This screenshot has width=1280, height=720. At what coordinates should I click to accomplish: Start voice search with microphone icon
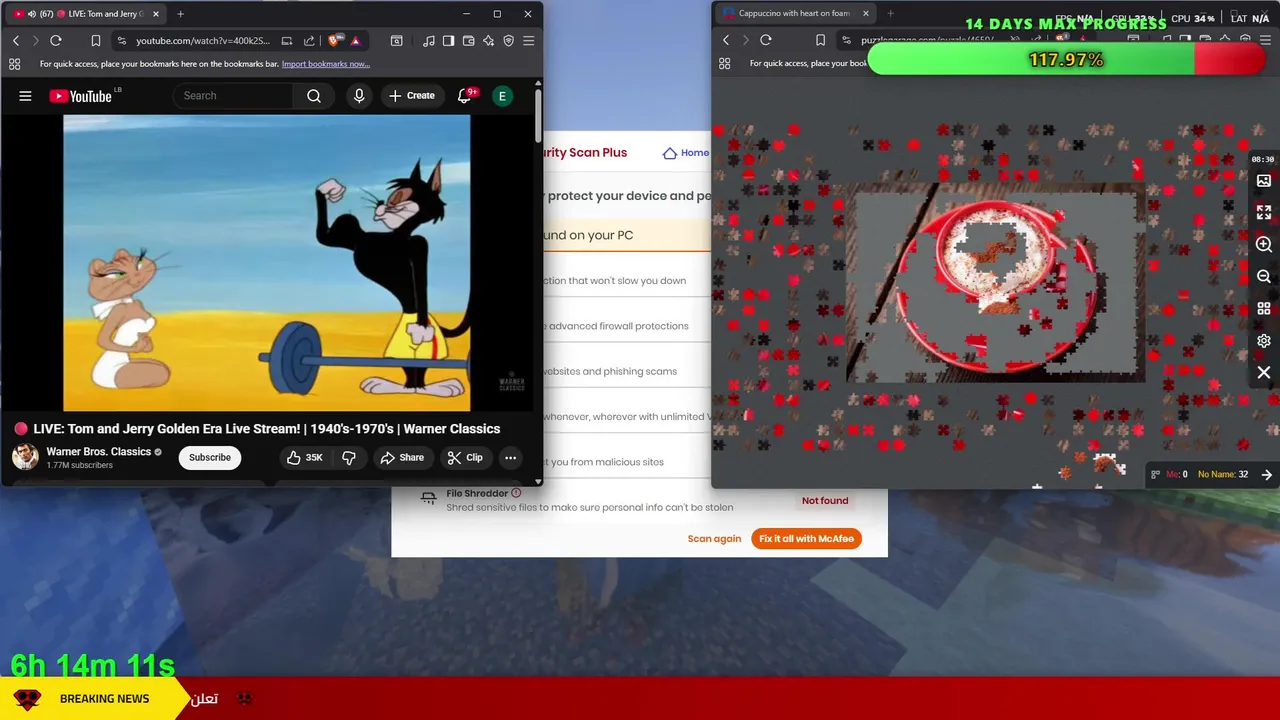(x=359, y=96)
